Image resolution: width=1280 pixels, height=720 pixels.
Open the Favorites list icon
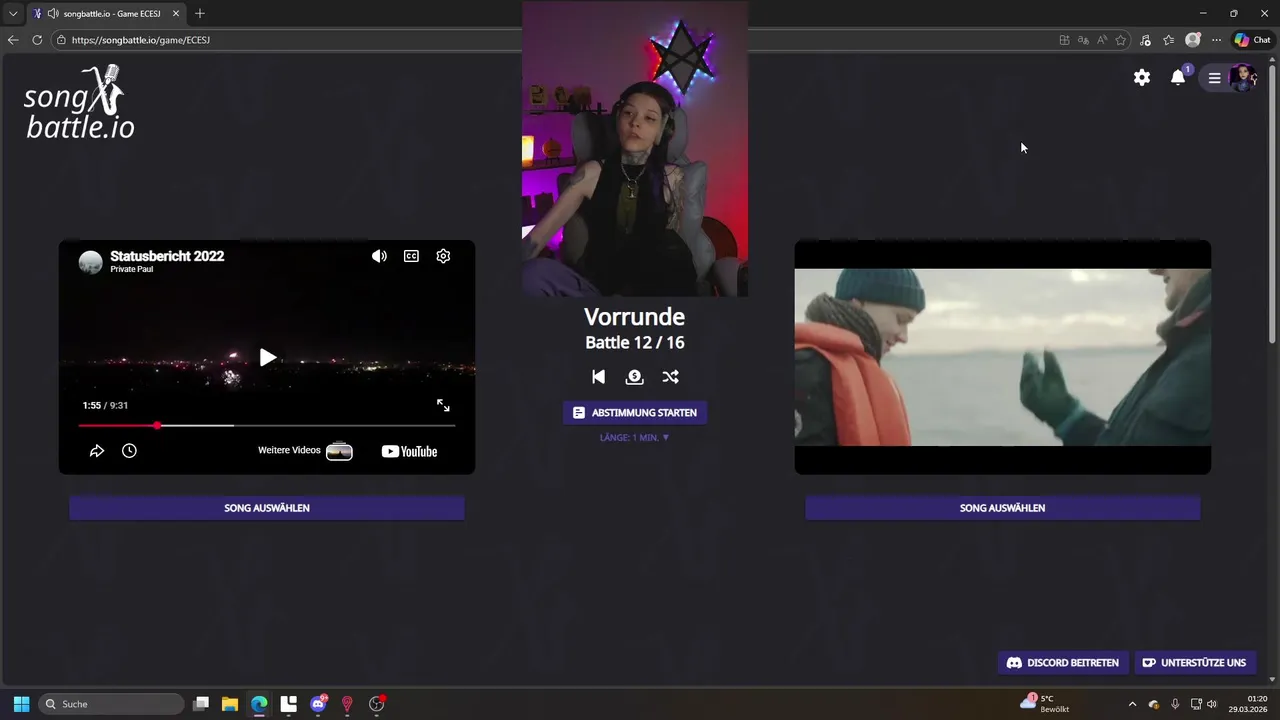click(1168, 40)
